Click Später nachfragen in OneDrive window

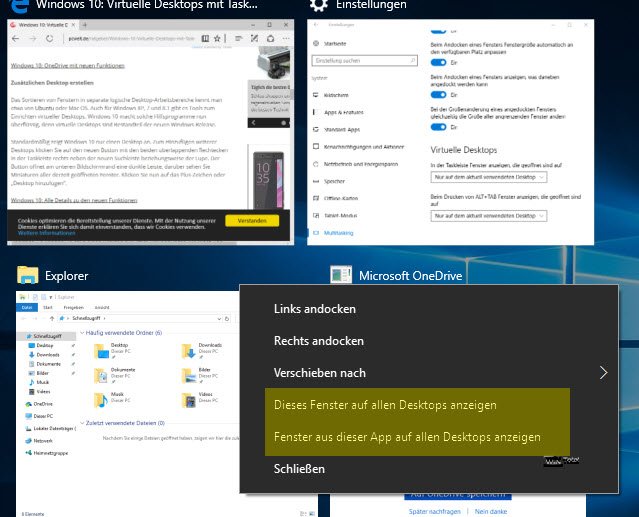coord(434,511)
